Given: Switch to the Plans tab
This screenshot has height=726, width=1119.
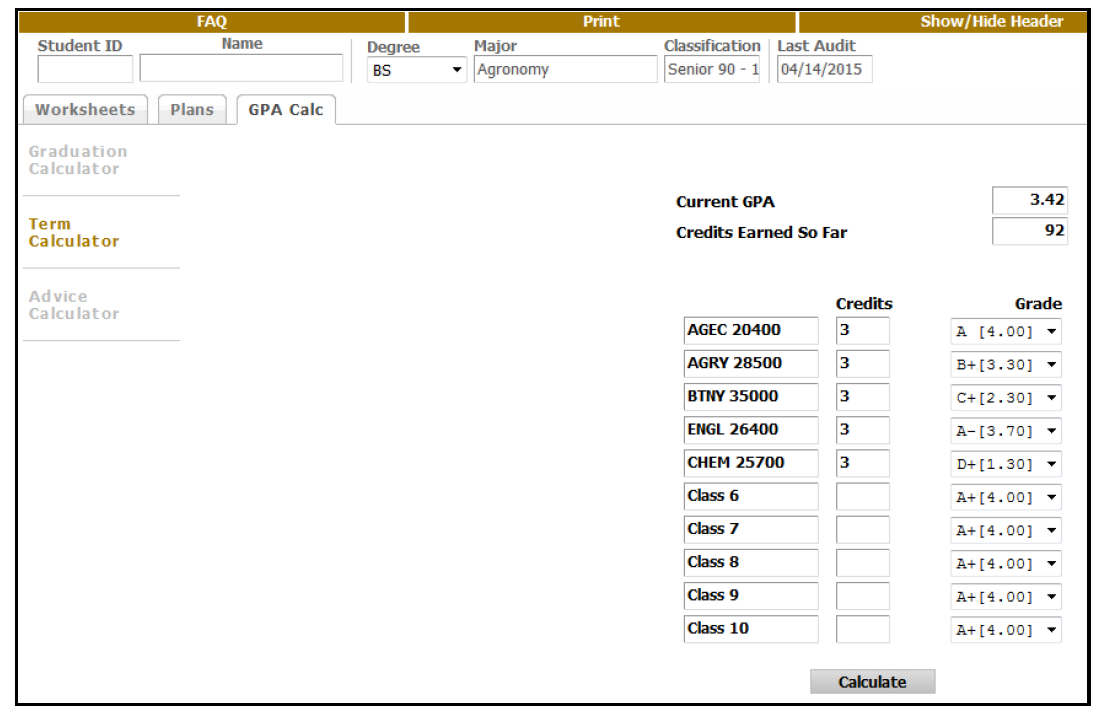Looking at the screenshot, I should pos(191,110).
